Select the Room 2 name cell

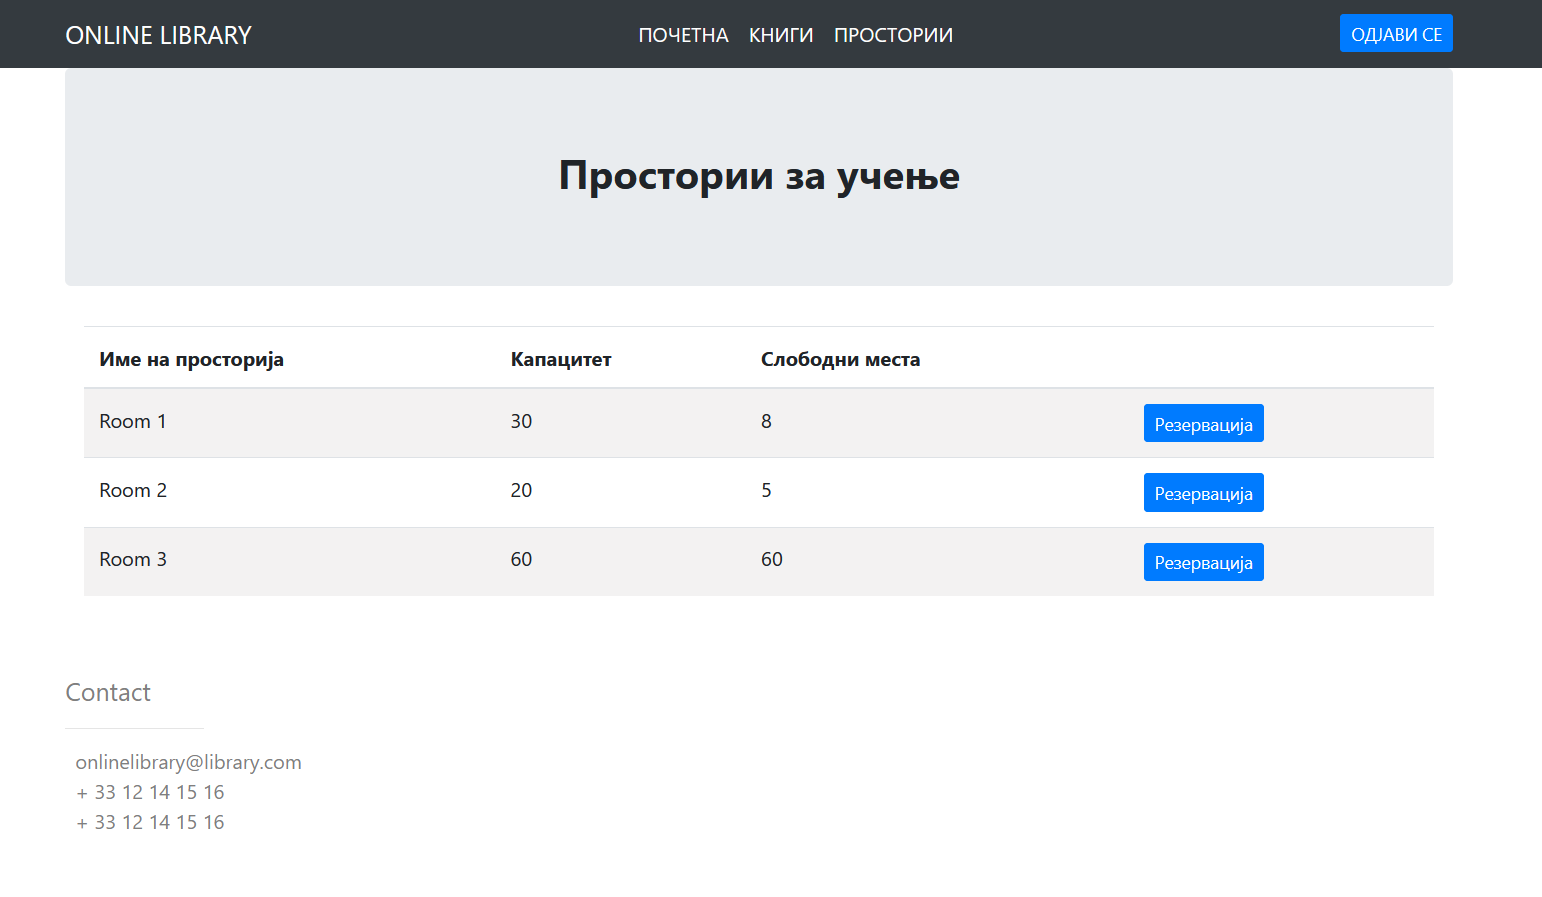coord(132,491)
